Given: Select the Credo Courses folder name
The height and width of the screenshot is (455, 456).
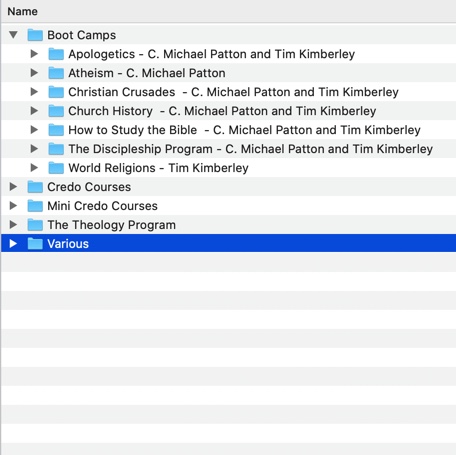Looking at the screenshot, I should click(x=89, y=187).
